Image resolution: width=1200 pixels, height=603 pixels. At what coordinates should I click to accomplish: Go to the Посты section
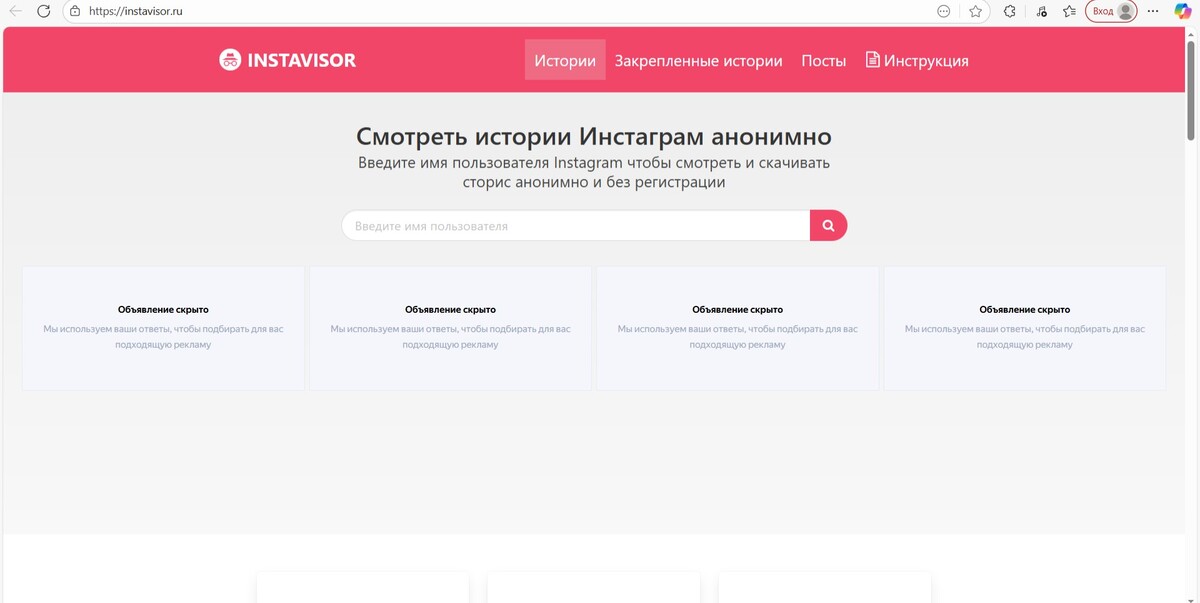[x=823, y=60]
